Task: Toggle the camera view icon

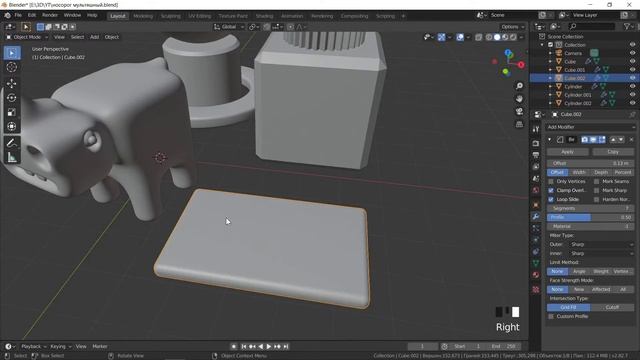Action: (x=519, y=111)
